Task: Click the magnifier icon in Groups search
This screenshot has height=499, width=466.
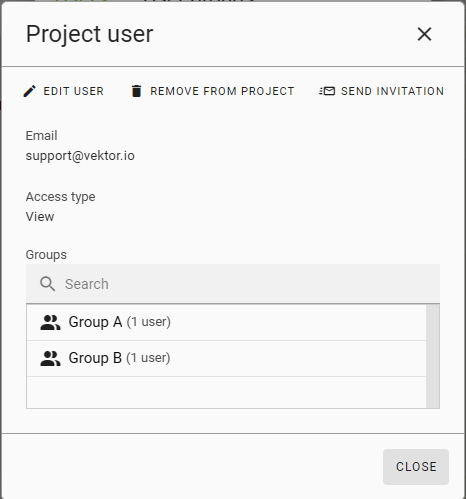Action: (x=47, y=284)
